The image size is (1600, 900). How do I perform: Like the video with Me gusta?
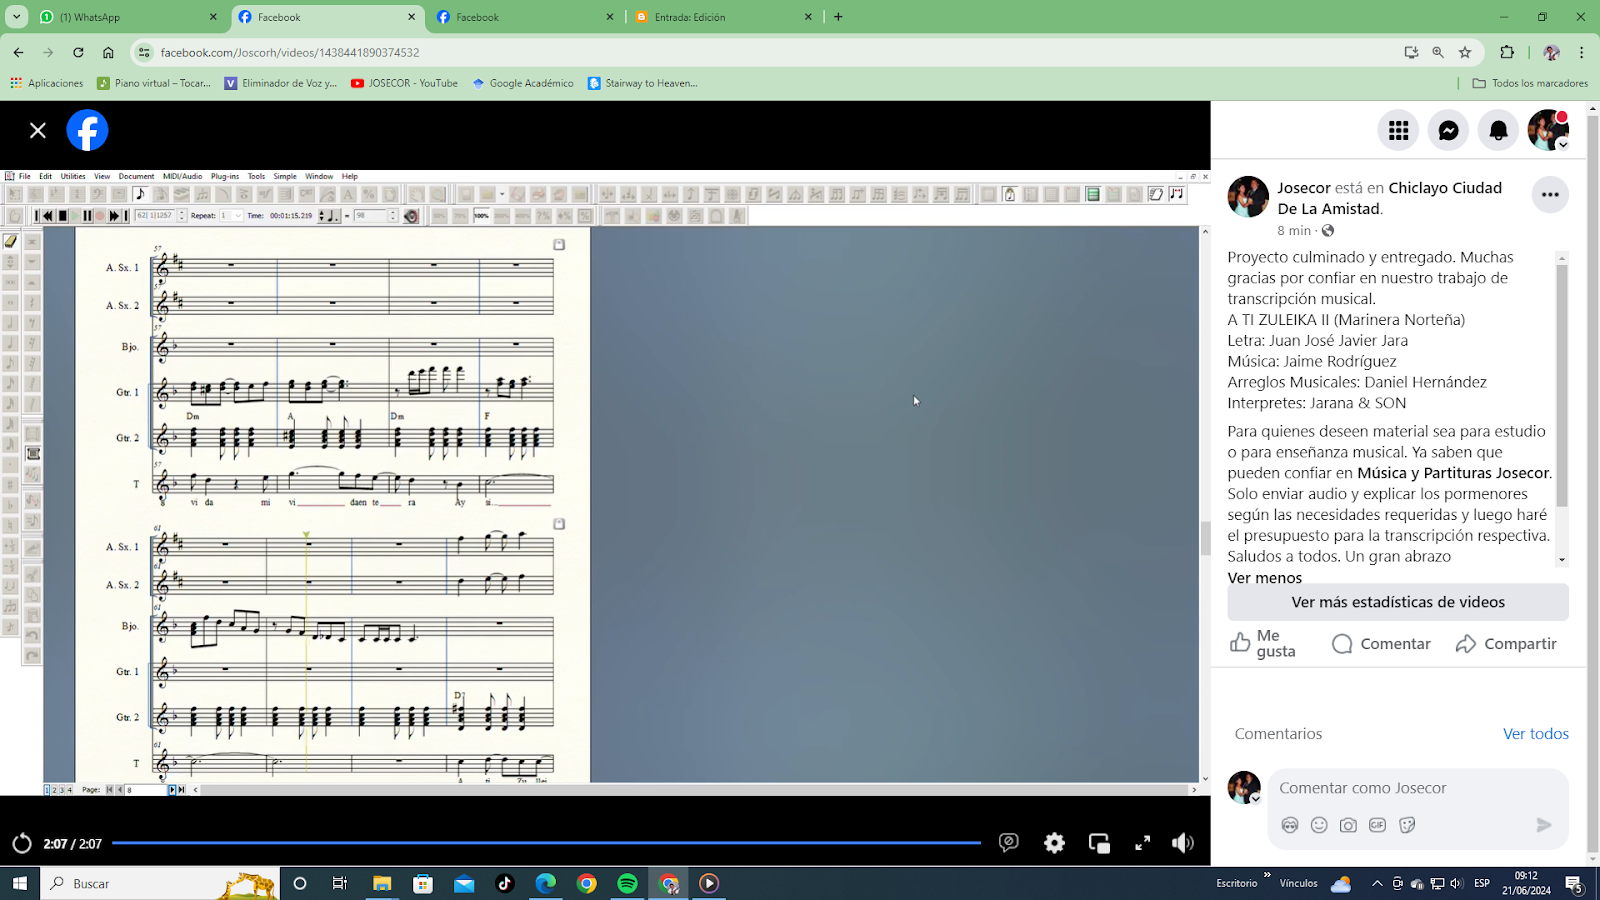pyautogui.click(x=1264, y=643)
